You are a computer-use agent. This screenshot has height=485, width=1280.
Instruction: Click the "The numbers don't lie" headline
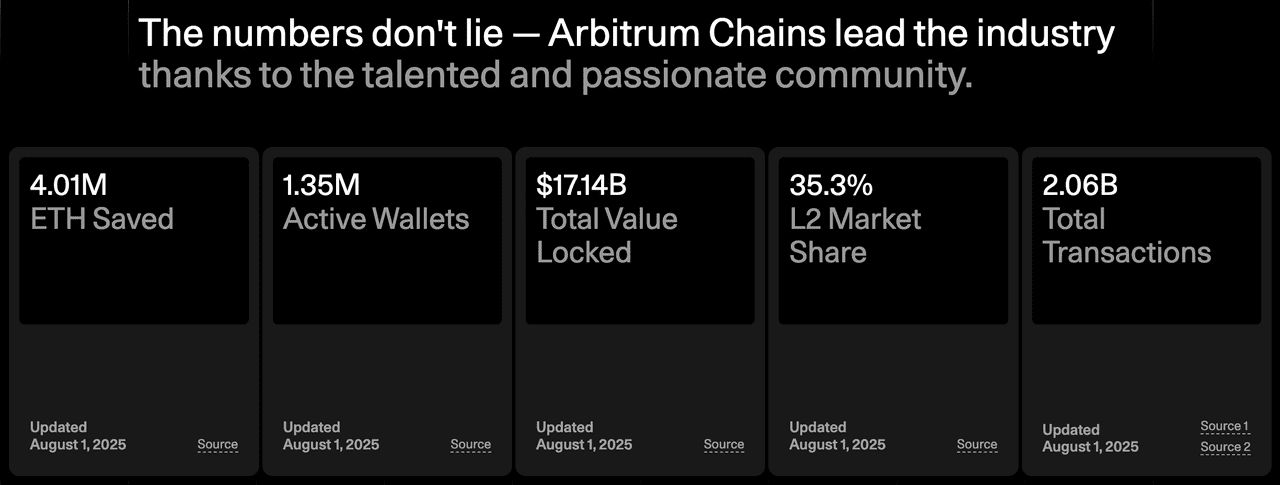[x=626, y=34]
